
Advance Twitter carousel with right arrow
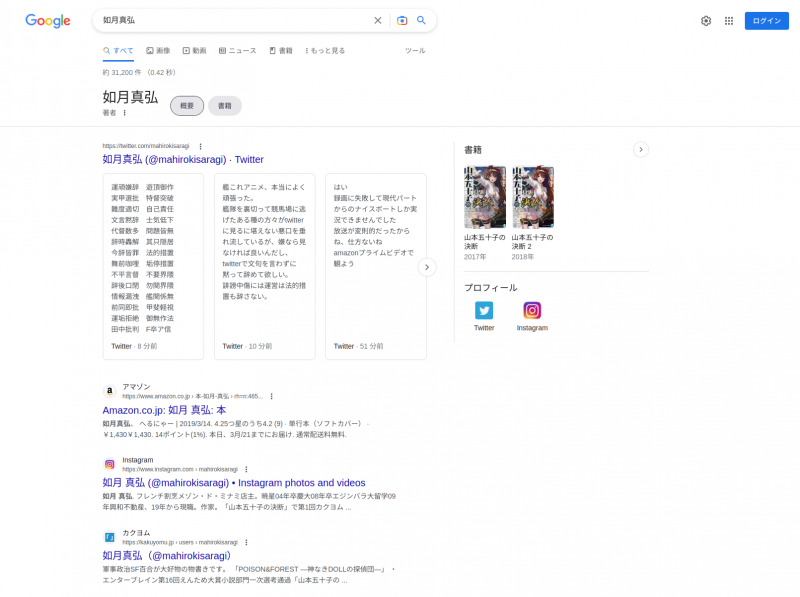pyautogui.click(x=427, y=267)
